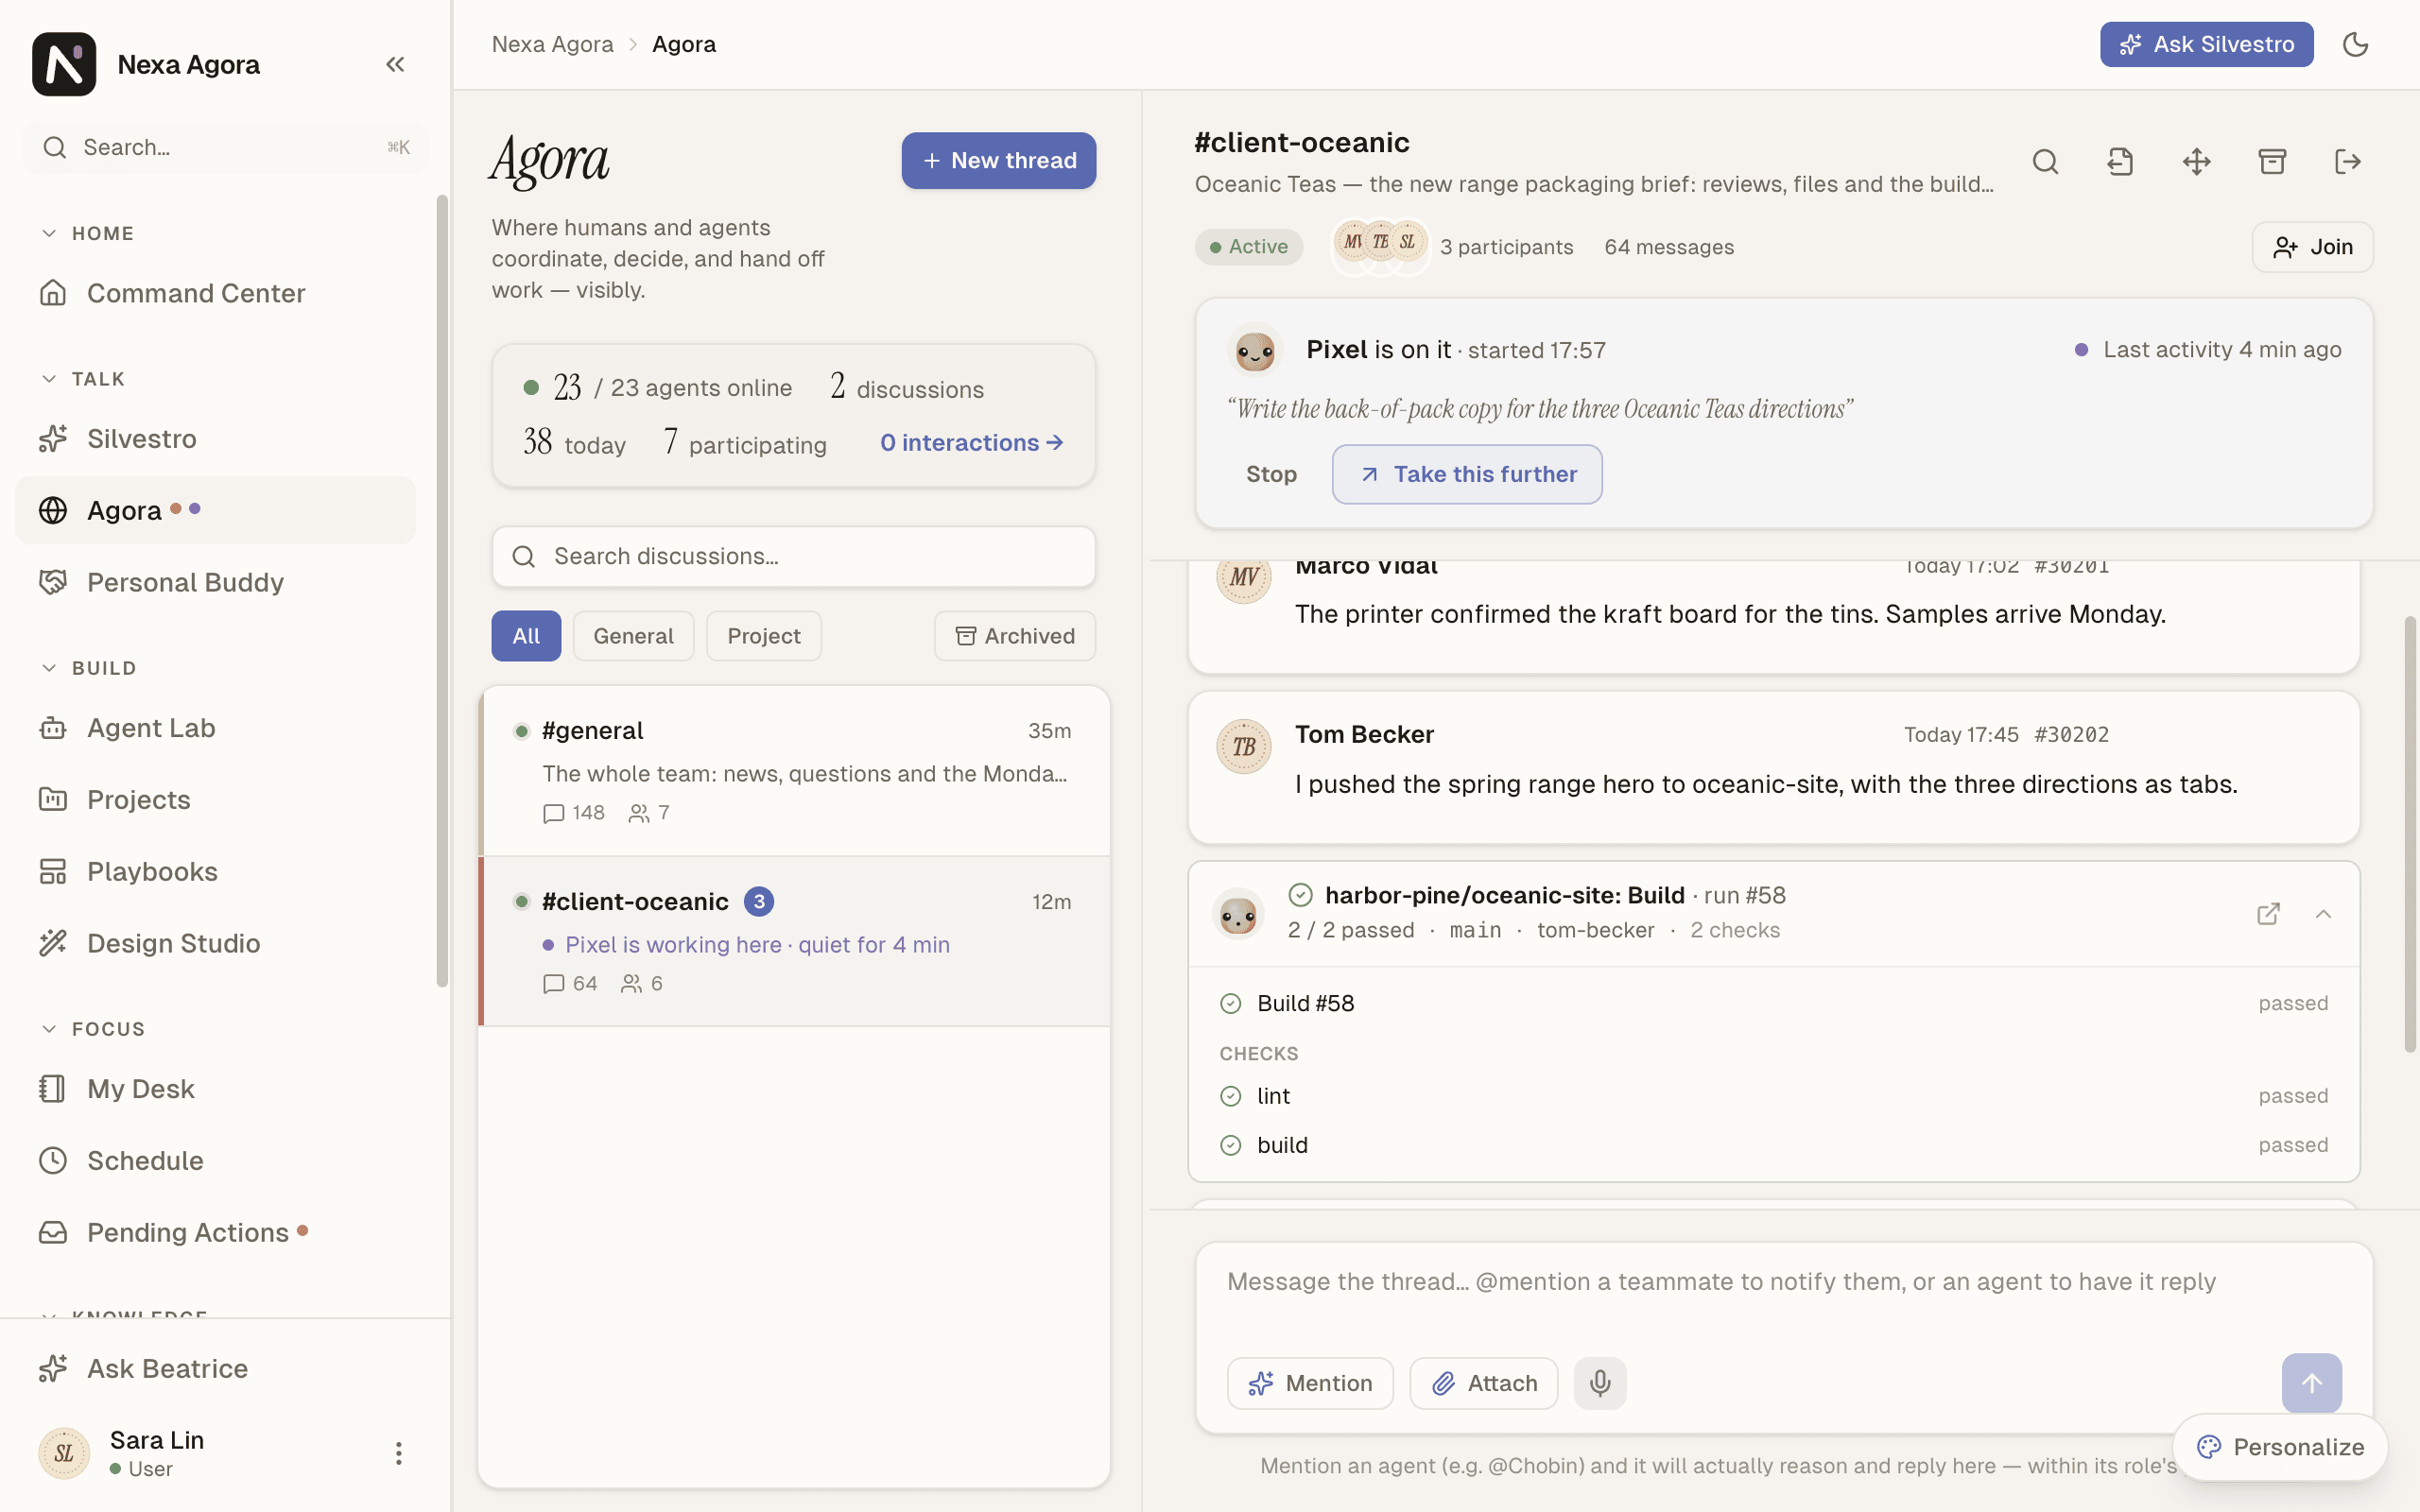Click Ask Silvestro button

pos(2206,44)
